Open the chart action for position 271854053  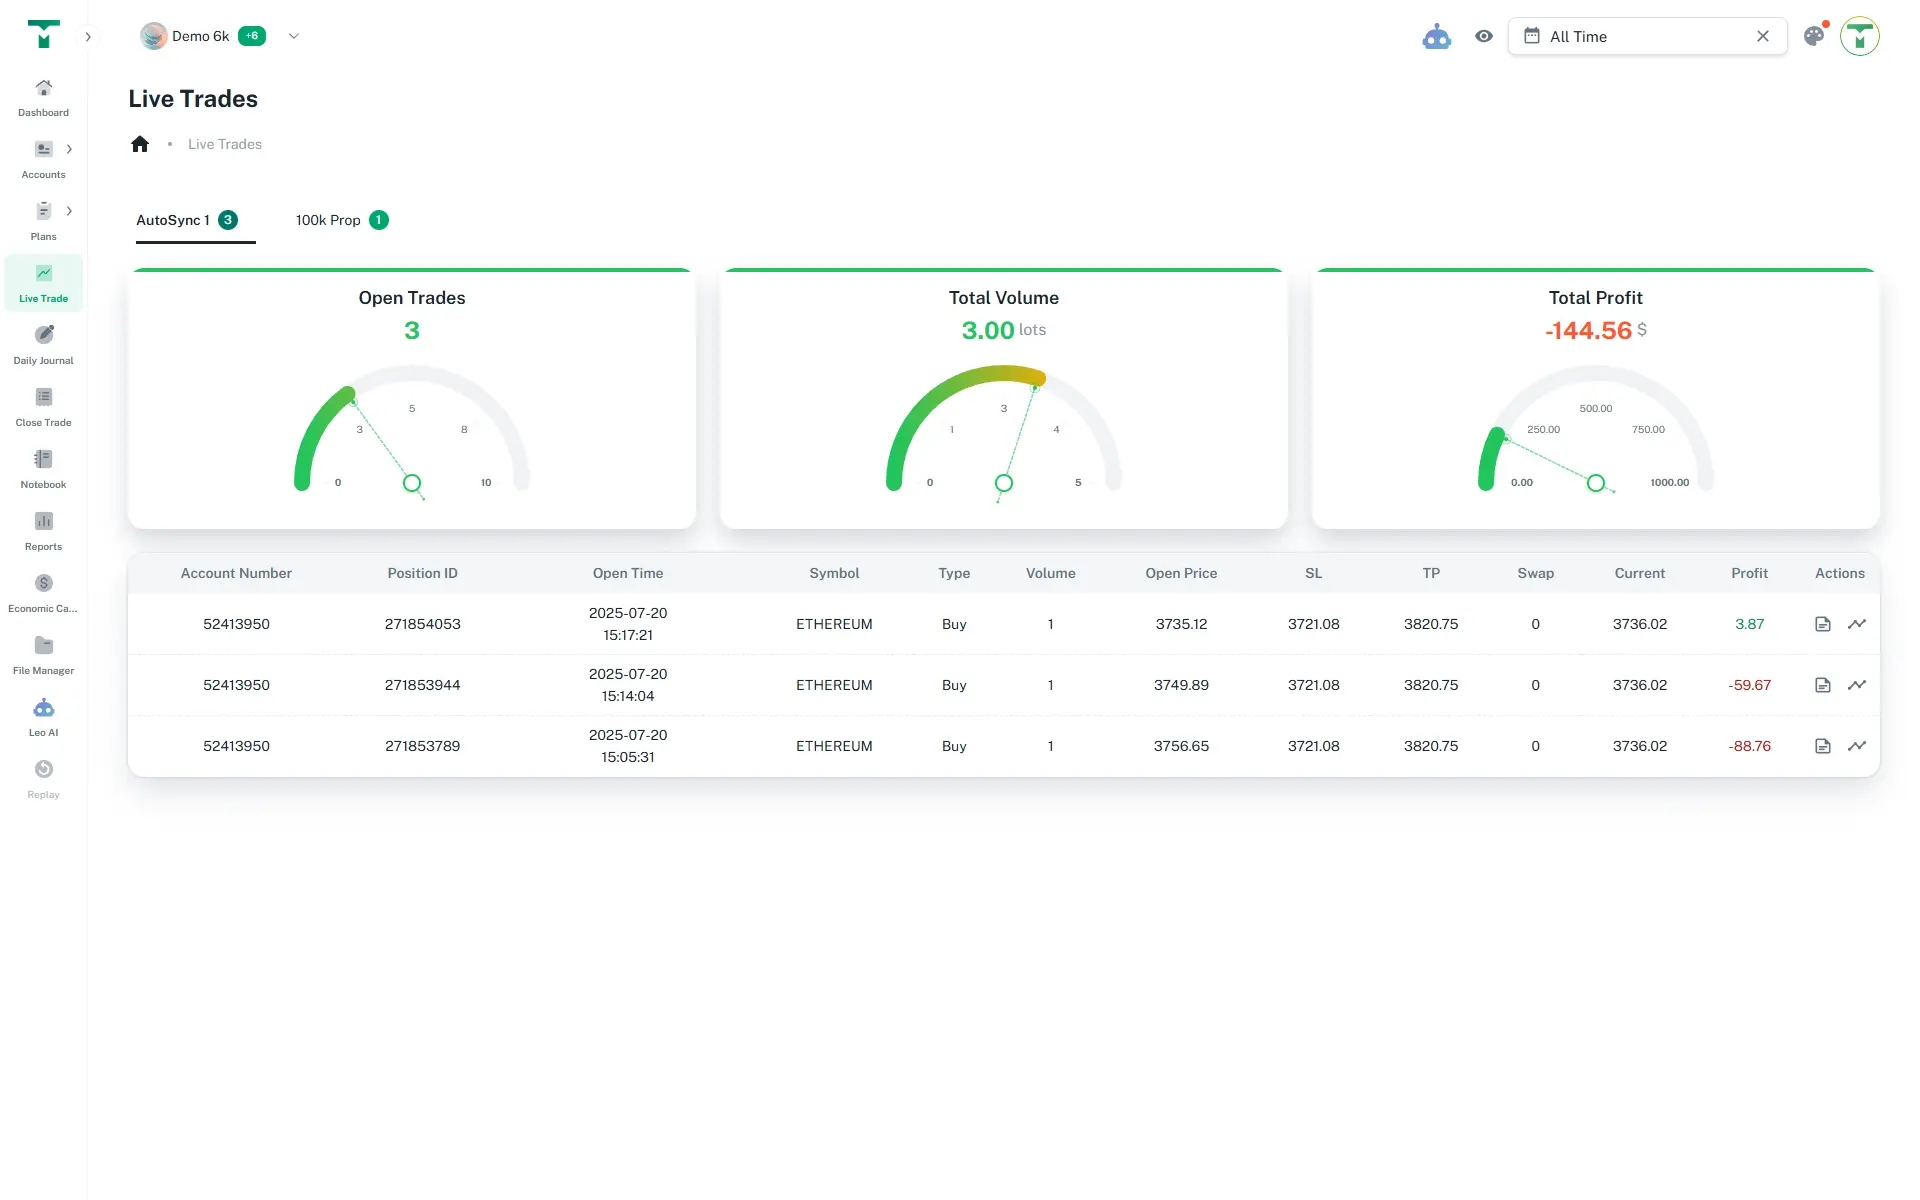point(1858,623)
